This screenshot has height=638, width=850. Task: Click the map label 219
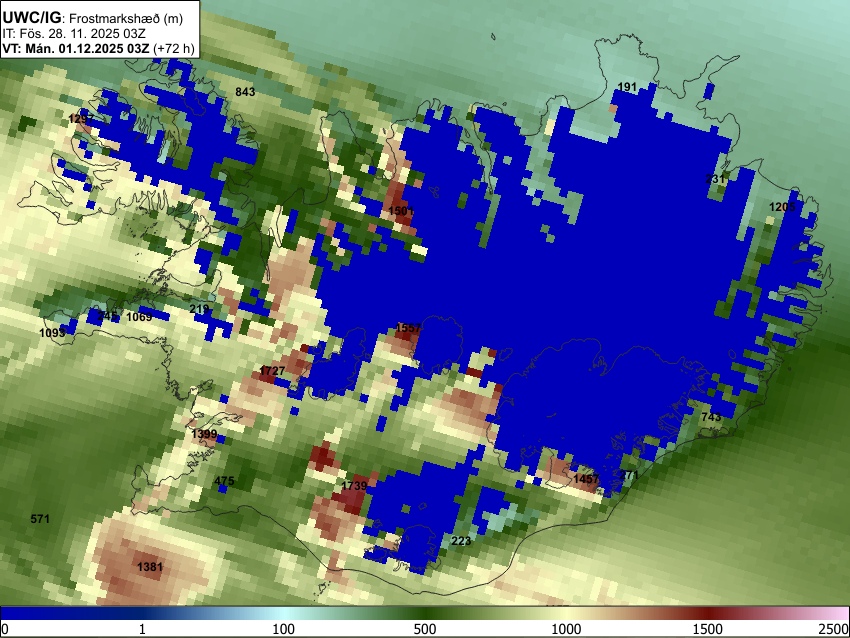coord(199,309)
